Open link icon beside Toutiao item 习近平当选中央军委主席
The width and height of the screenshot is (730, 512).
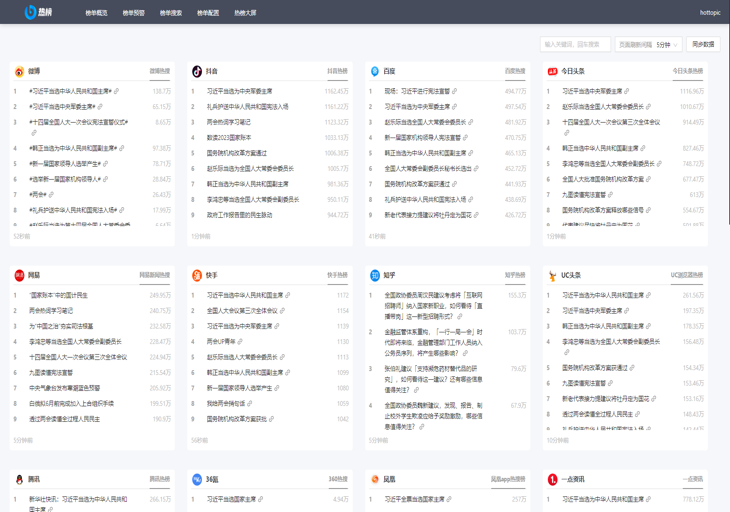[x=627, y=91]
